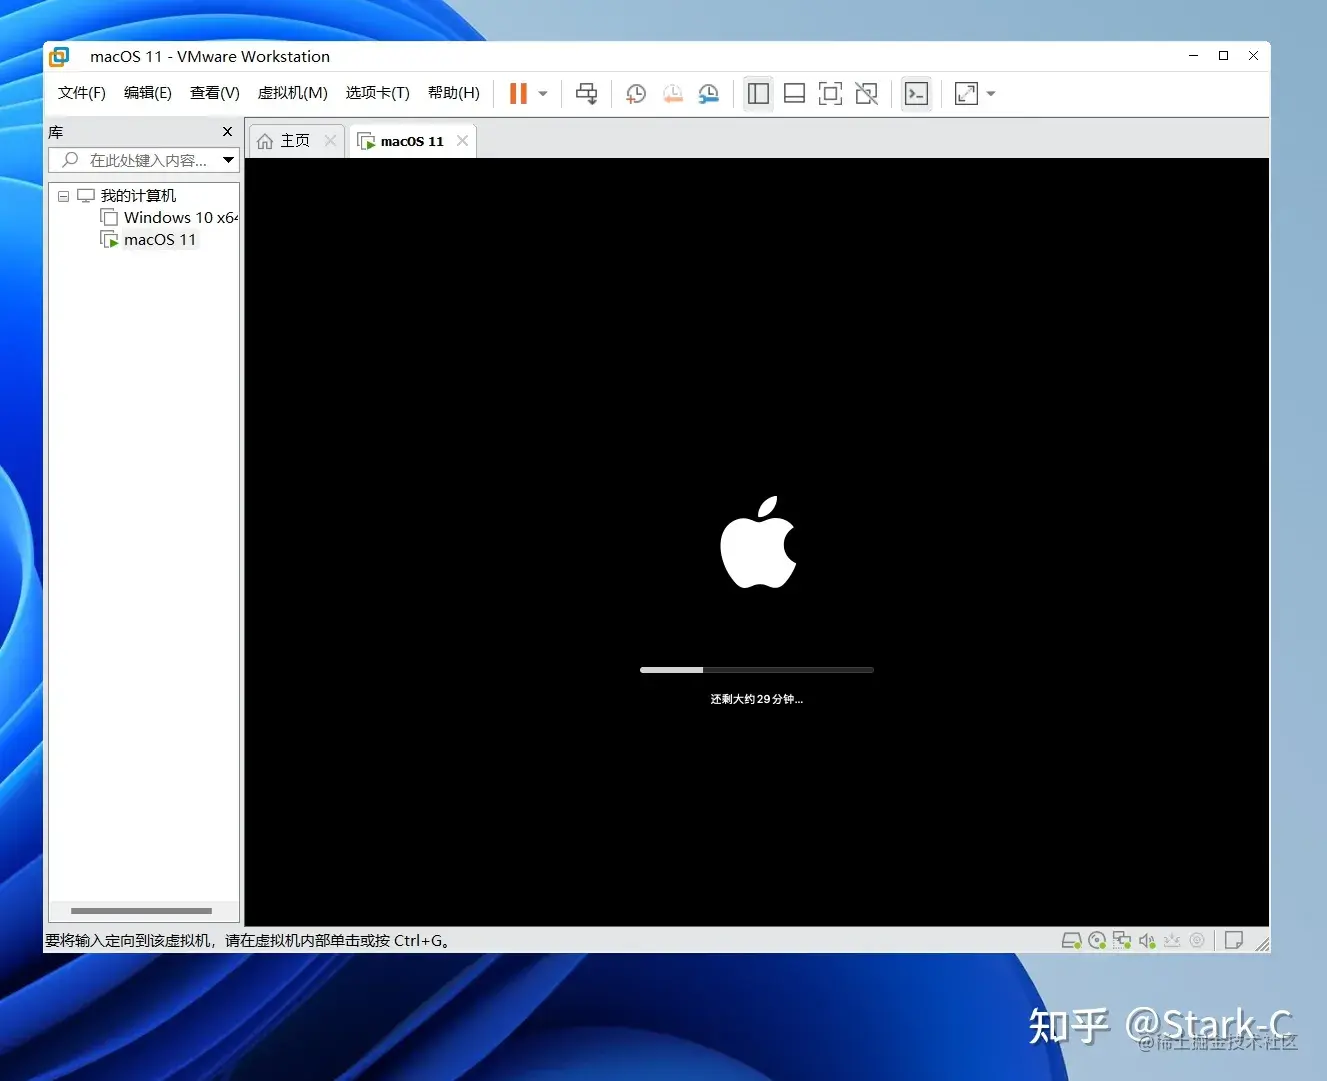Click the Send Ctrl+Alt+Del toolbar icon
1327x1081 pixels.
coord(587,93)
